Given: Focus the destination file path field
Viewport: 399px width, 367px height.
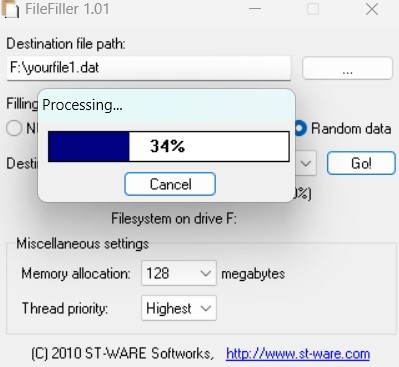Looking at the screenshot, I should tap(149, 68).
